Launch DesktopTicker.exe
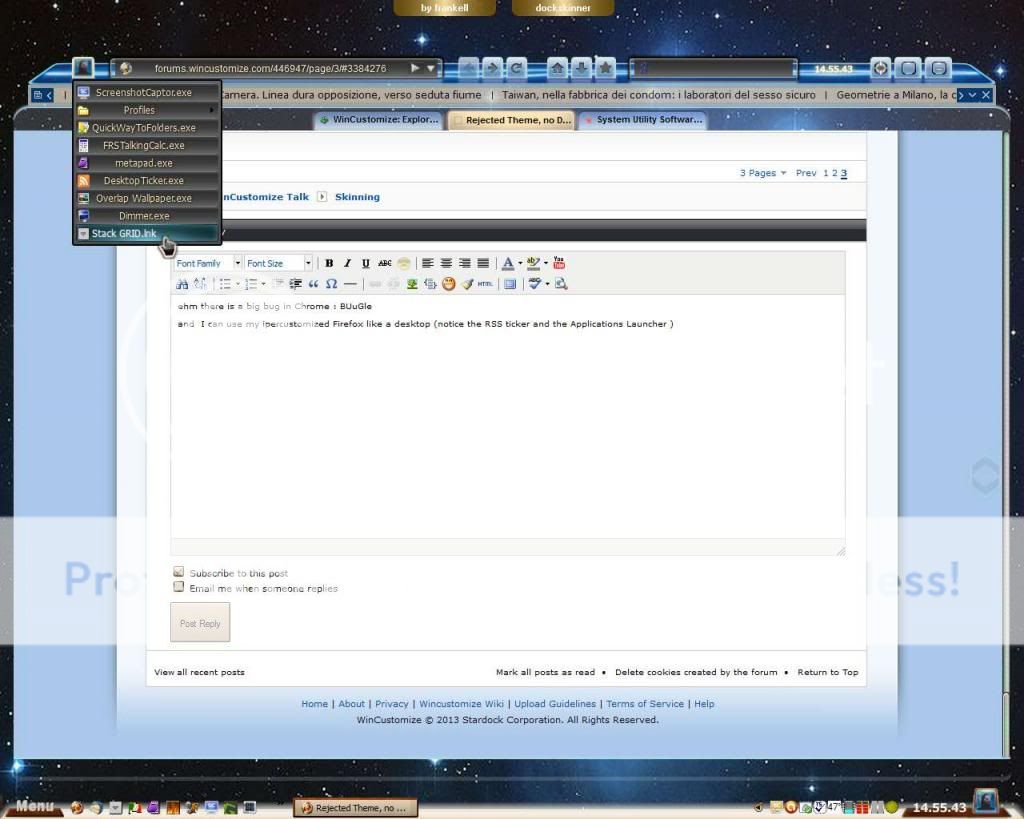Screen dimensions: 1024x819 coord(147,180)
